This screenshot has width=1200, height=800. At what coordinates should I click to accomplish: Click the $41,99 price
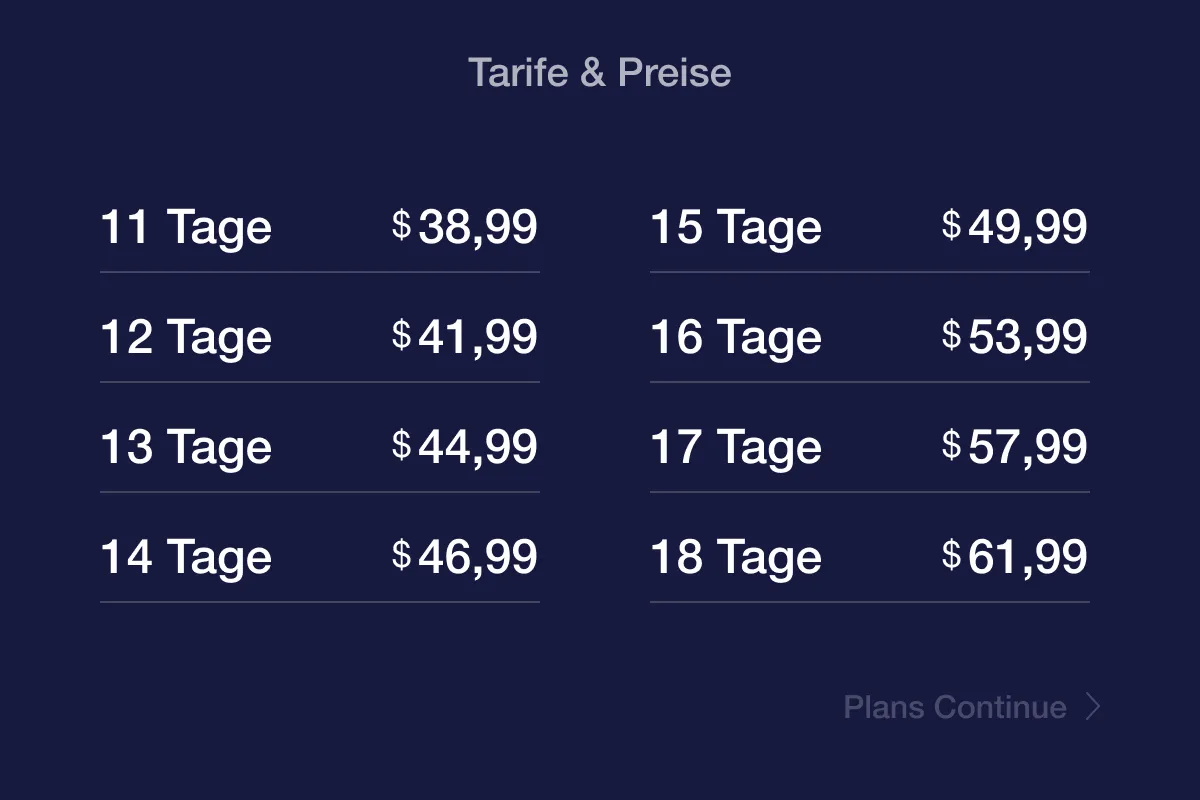click(466, 337)
